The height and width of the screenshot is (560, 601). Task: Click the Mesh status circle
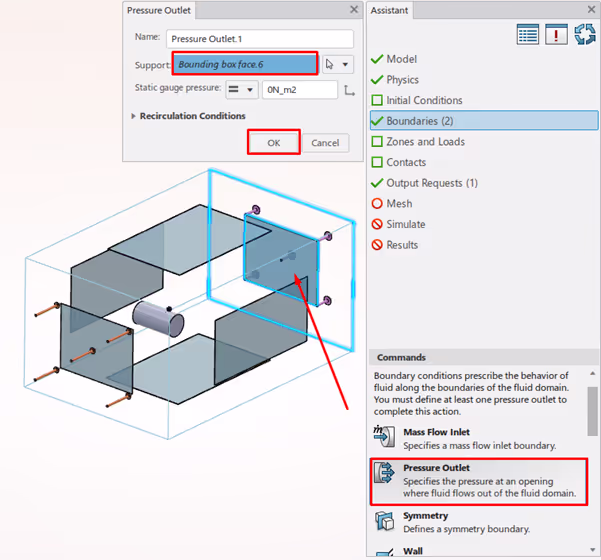pos(377,204)
